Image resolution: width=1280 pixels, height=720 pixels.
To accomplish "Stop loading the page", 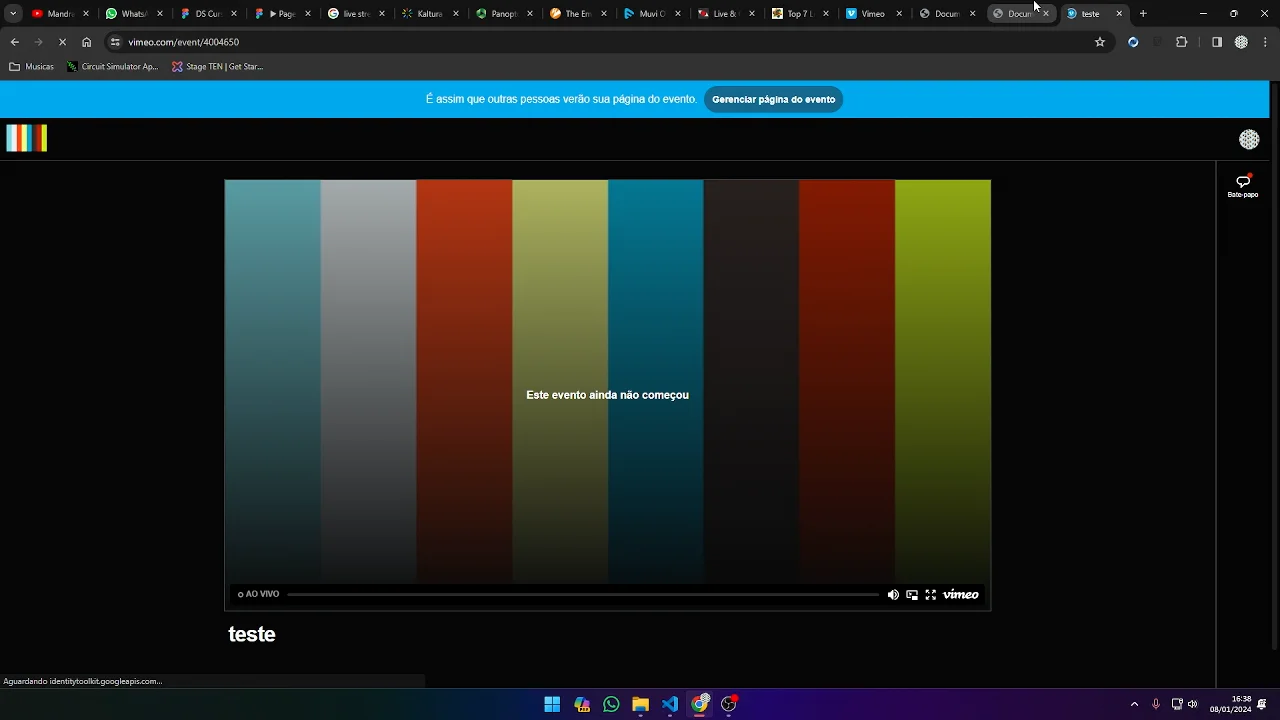I will click(62, 42).
